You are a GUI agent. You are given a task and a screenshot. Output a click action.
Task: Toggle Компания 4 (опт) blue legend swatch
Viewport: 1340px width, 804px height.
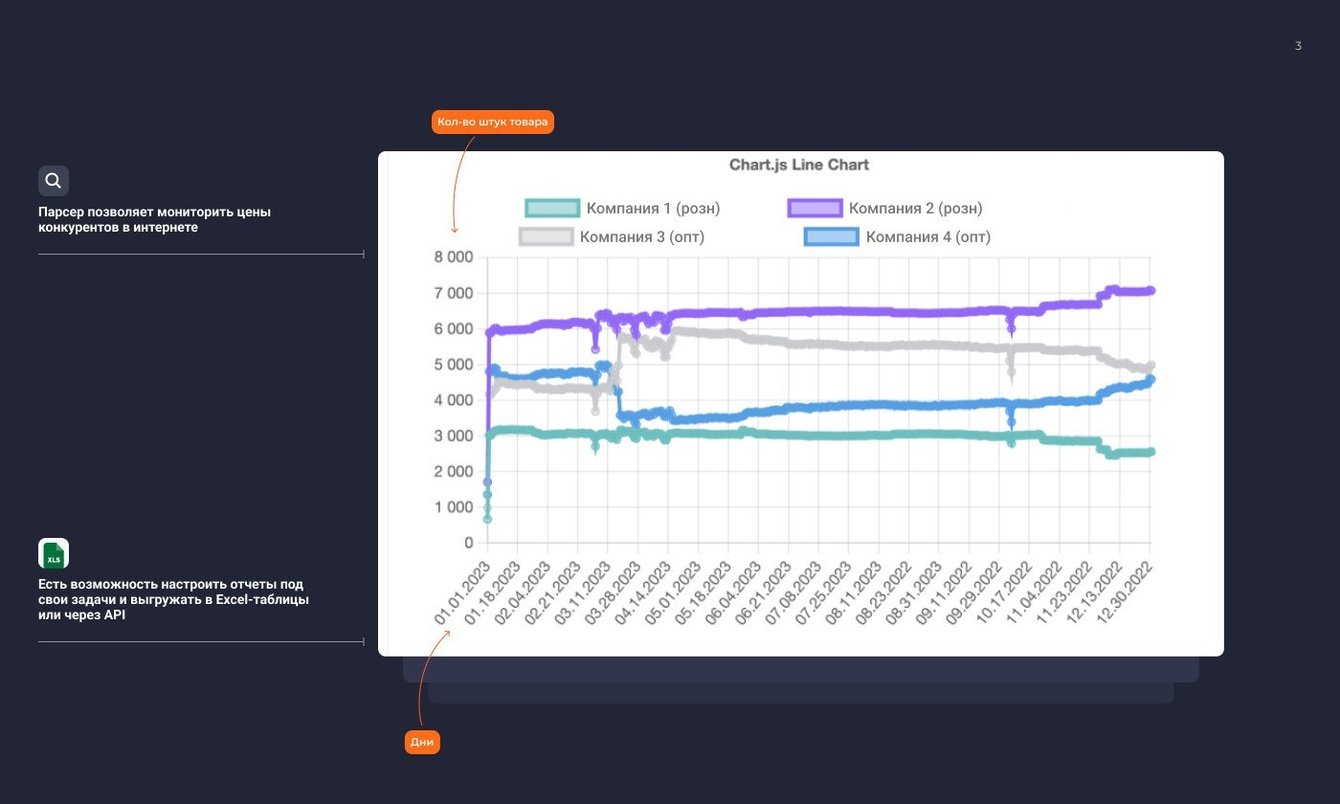(x=832, y=237)
